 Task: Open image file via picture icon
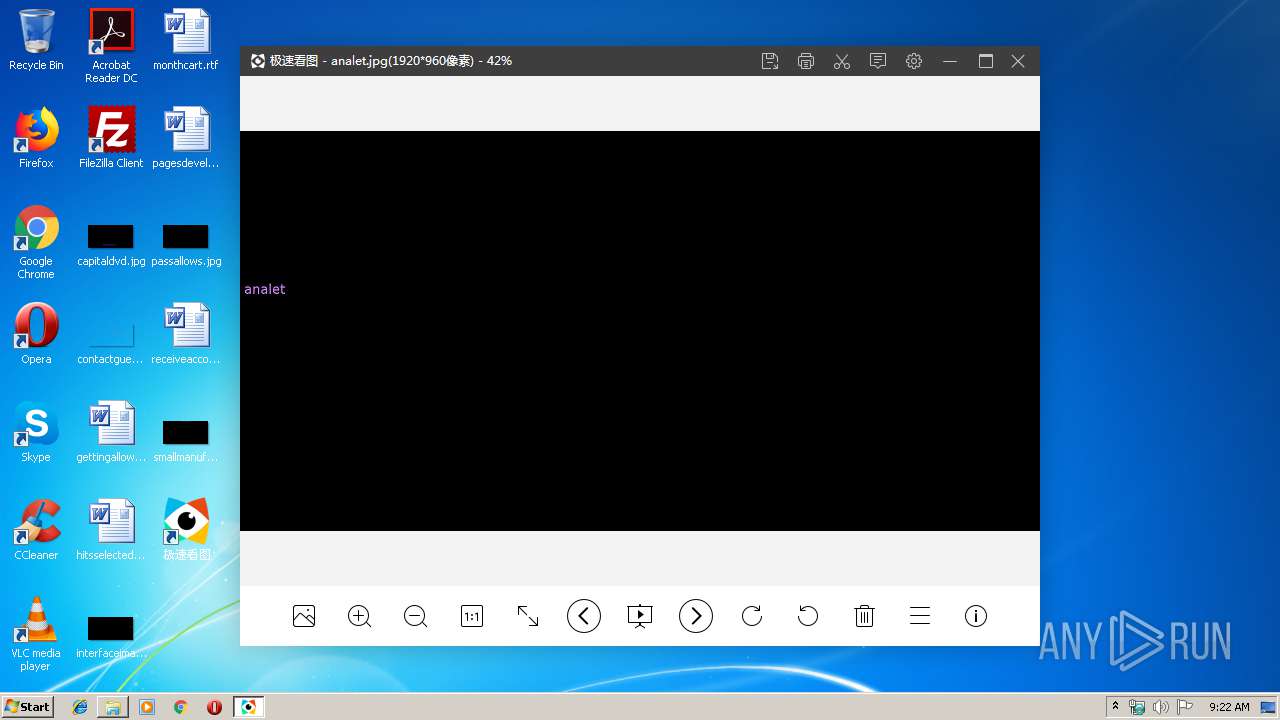(304, 616)
